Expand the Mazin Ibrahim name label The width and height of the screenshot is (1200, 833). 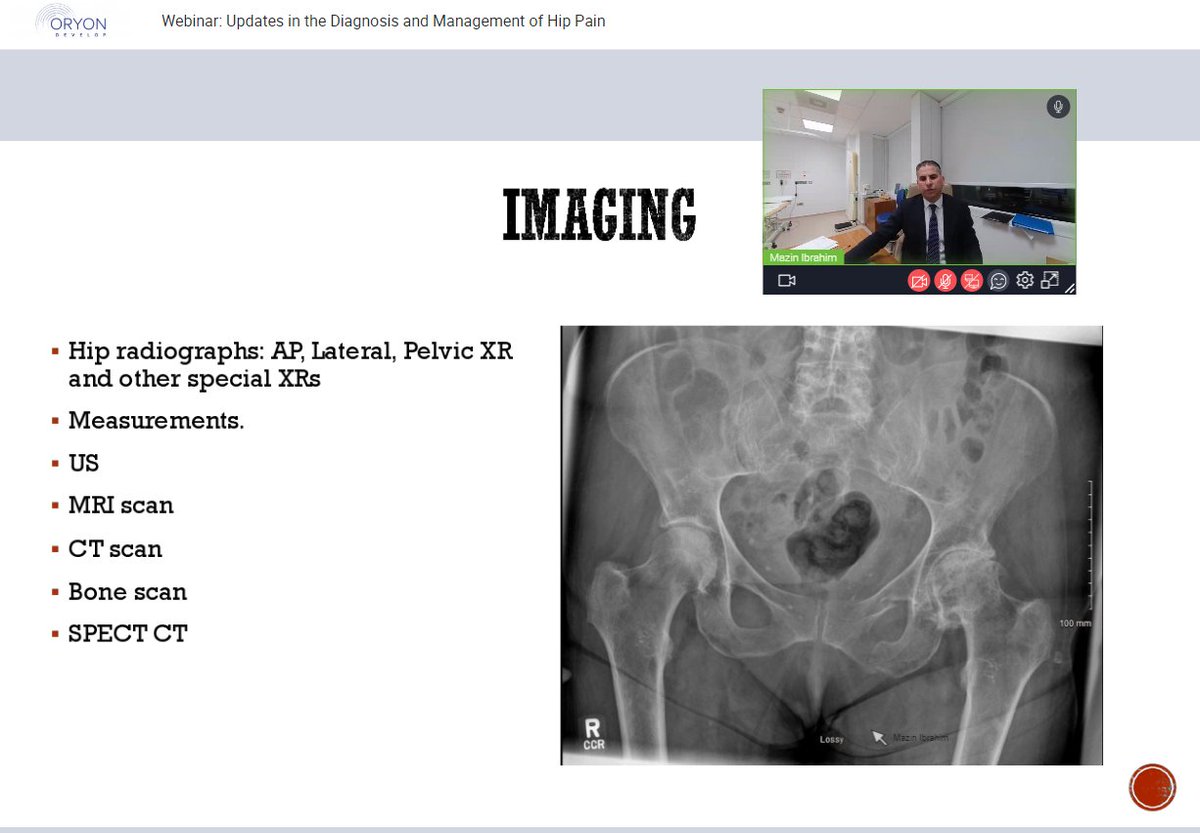(x=804, y=257)
